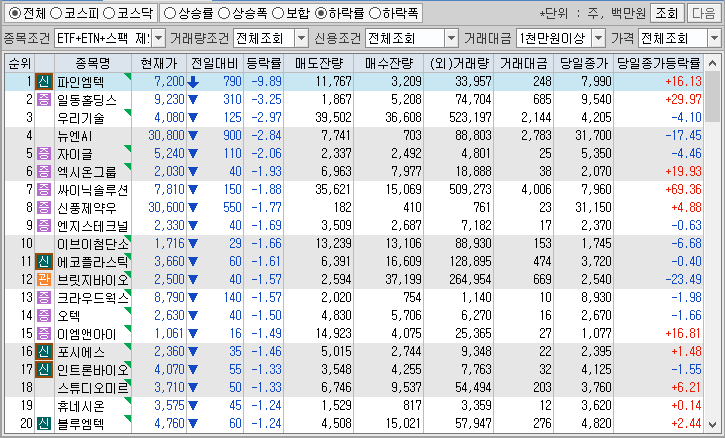Image resolution: width=725 pixels, height=438 pixels.
Task: Click the 증 badge beside 싸이닉솔루션
Action: [x=44, y=190]
